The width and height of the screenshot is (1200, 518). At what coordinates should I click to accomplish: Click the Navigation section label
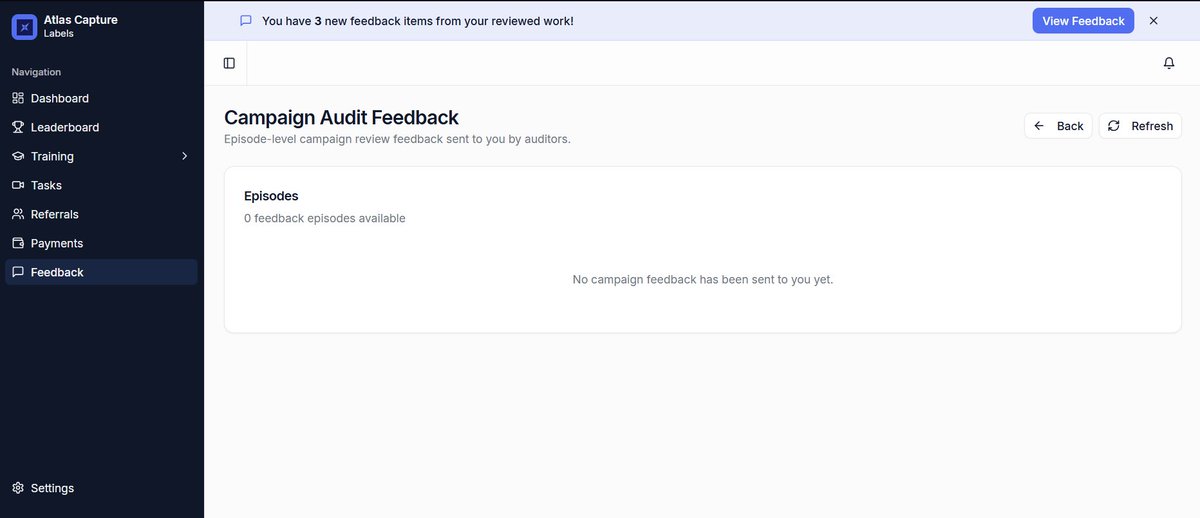coord(36,72)
